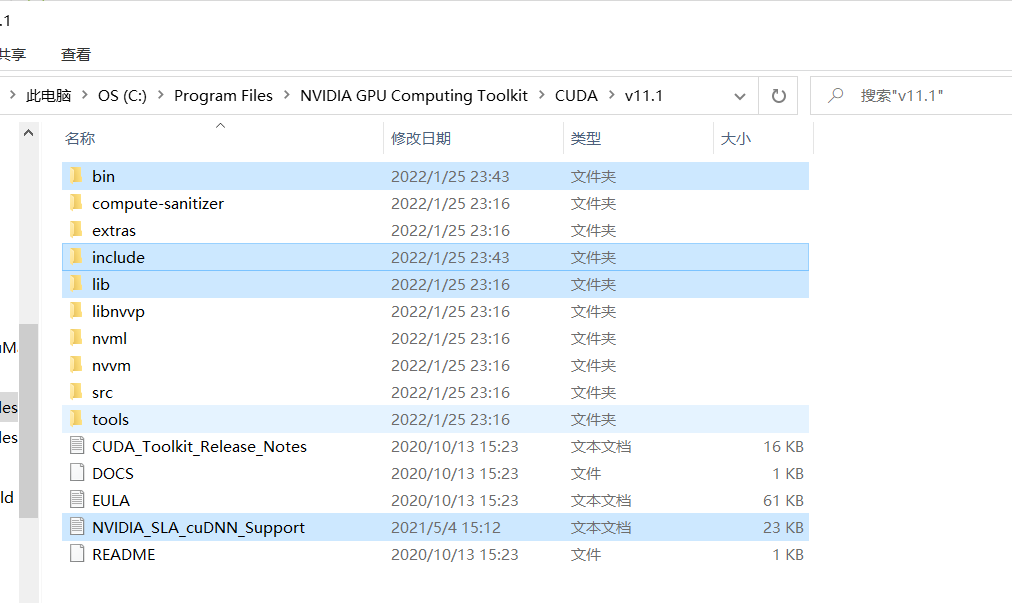Screen dimensions: 1012x603
Task: Click the src folder icon
Action: click(77, 392)
